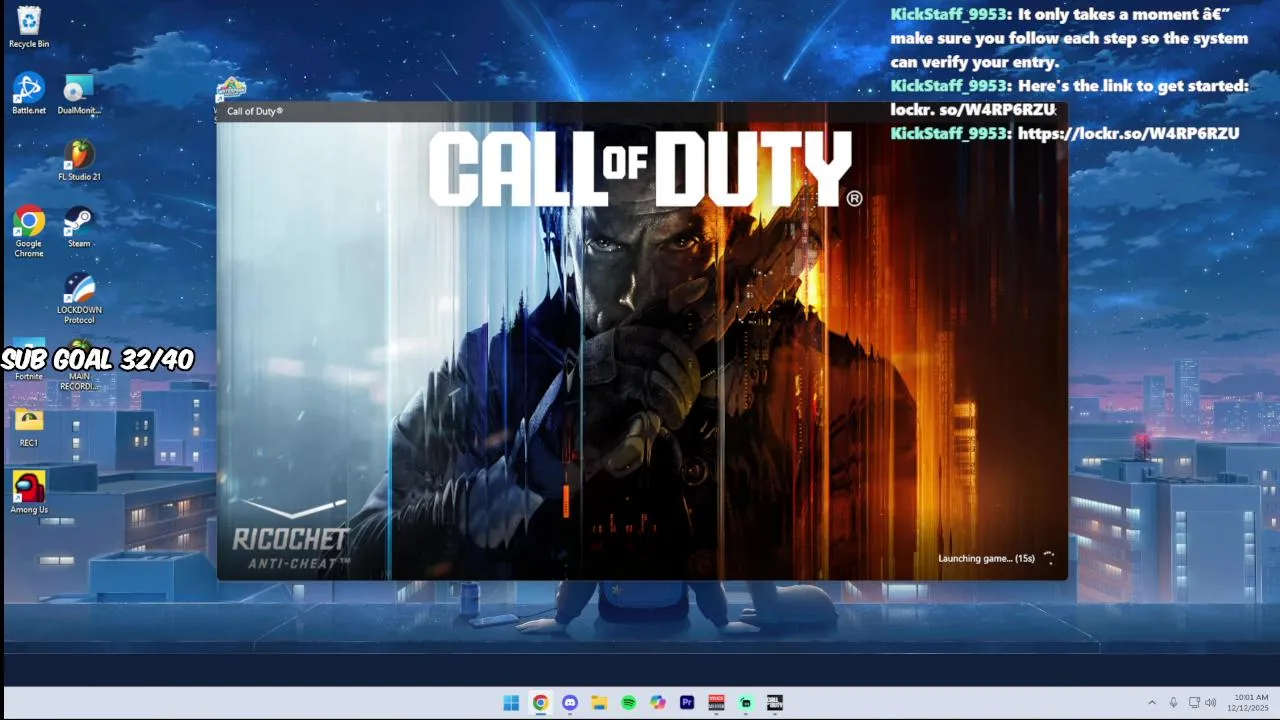Screen dimensions: 1280x720
Task: Open the green streaming app in taskbar
Action: [745, 703]
